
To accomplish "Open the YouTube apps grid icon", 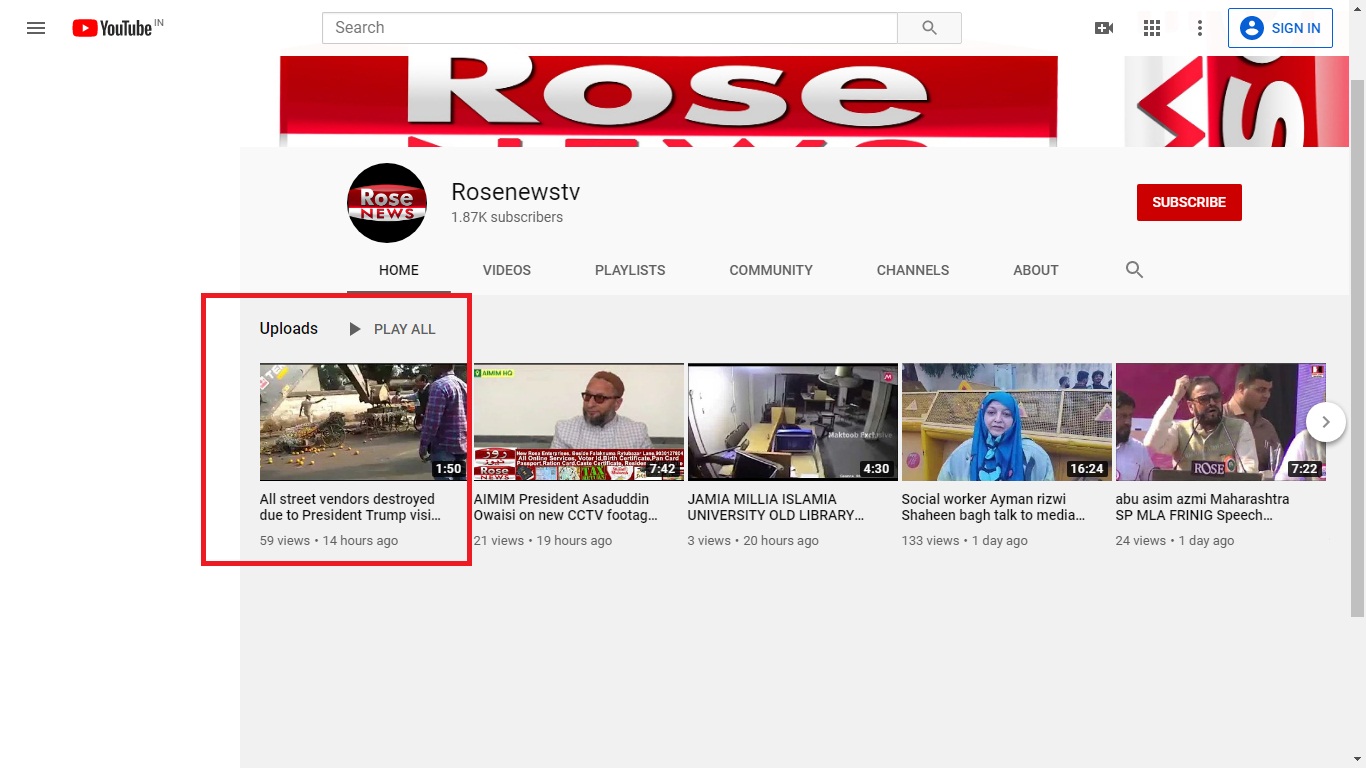I will (x=1152, y=28).
